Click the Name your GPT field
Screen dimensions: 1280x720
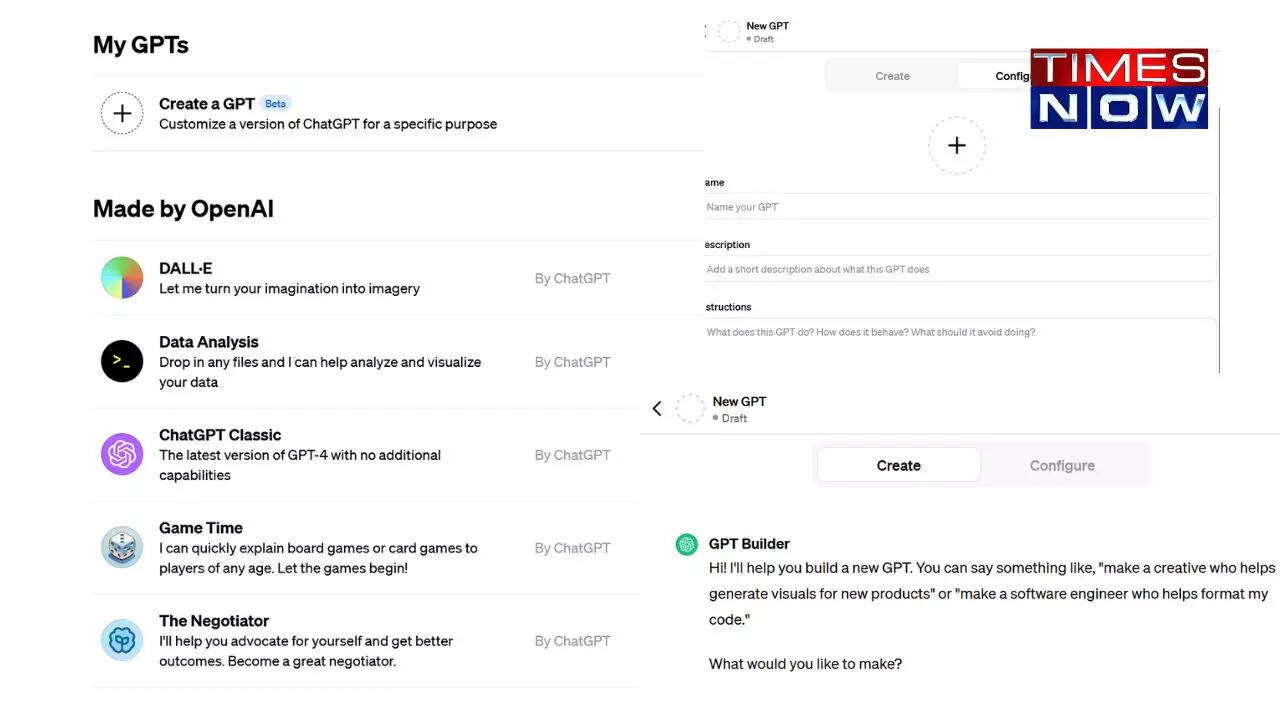pyautogui.click(x=960, y=207)
